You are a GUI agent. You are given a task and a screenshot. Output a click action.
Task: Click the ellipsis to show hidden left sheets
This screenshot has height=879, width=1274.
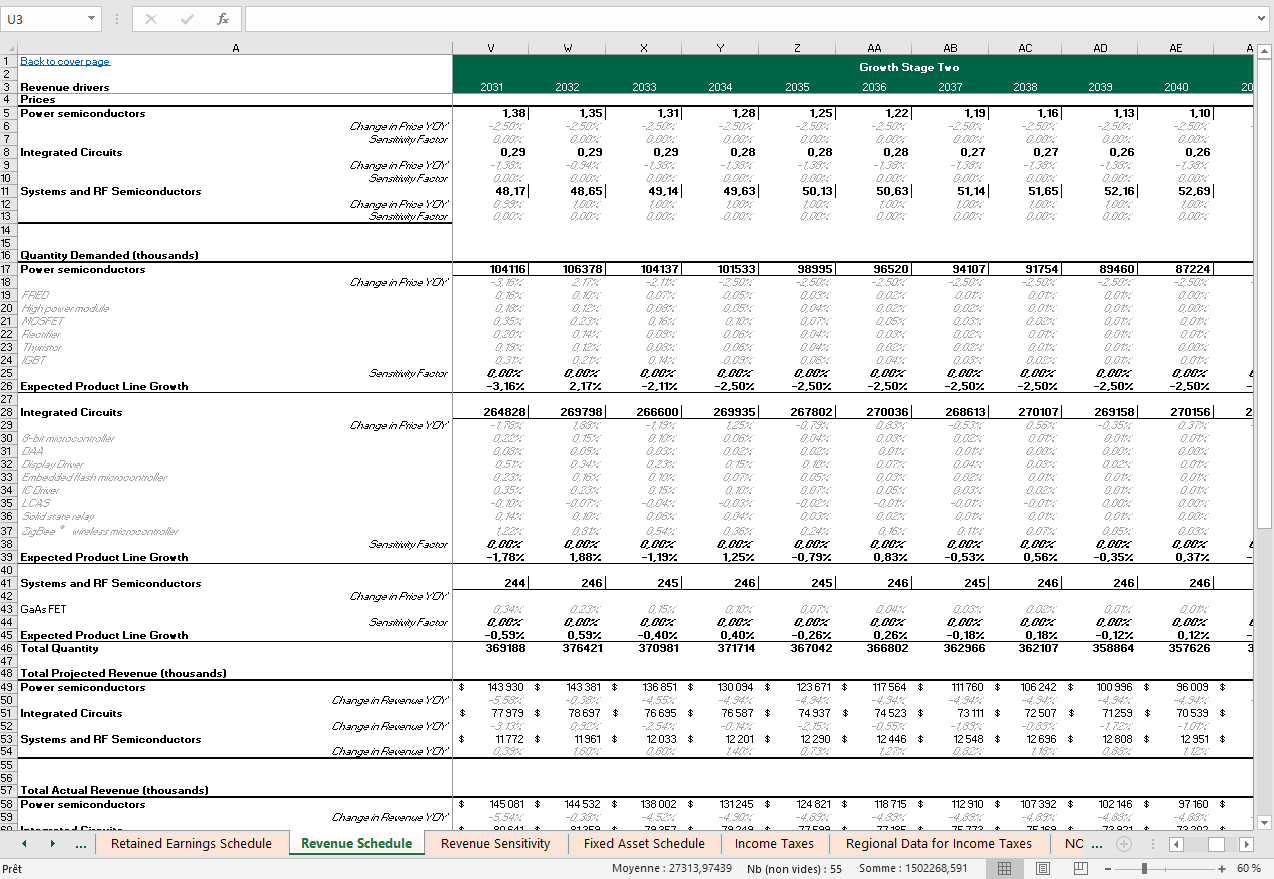point(81,844)
